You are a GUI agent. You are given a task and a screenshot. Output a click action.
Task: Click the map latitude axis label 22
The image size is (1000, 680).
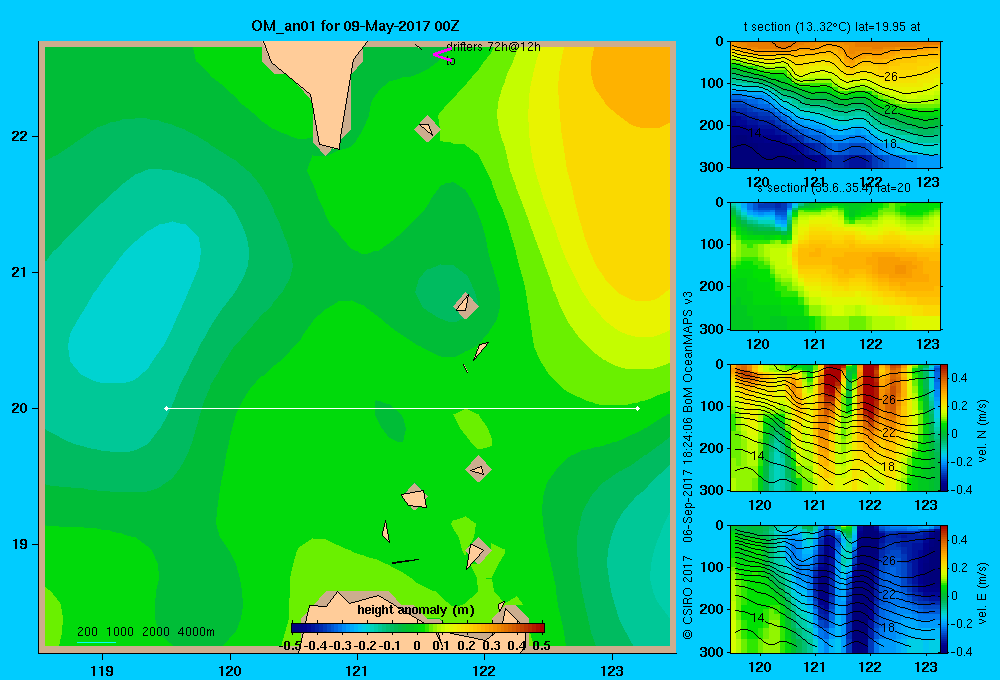pos(20,136)
